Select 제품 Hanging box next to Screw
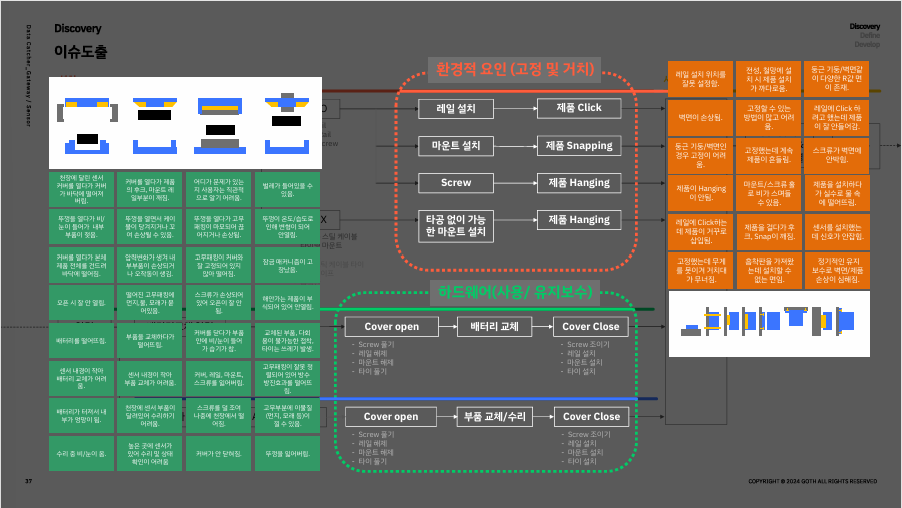 (579, 183)
